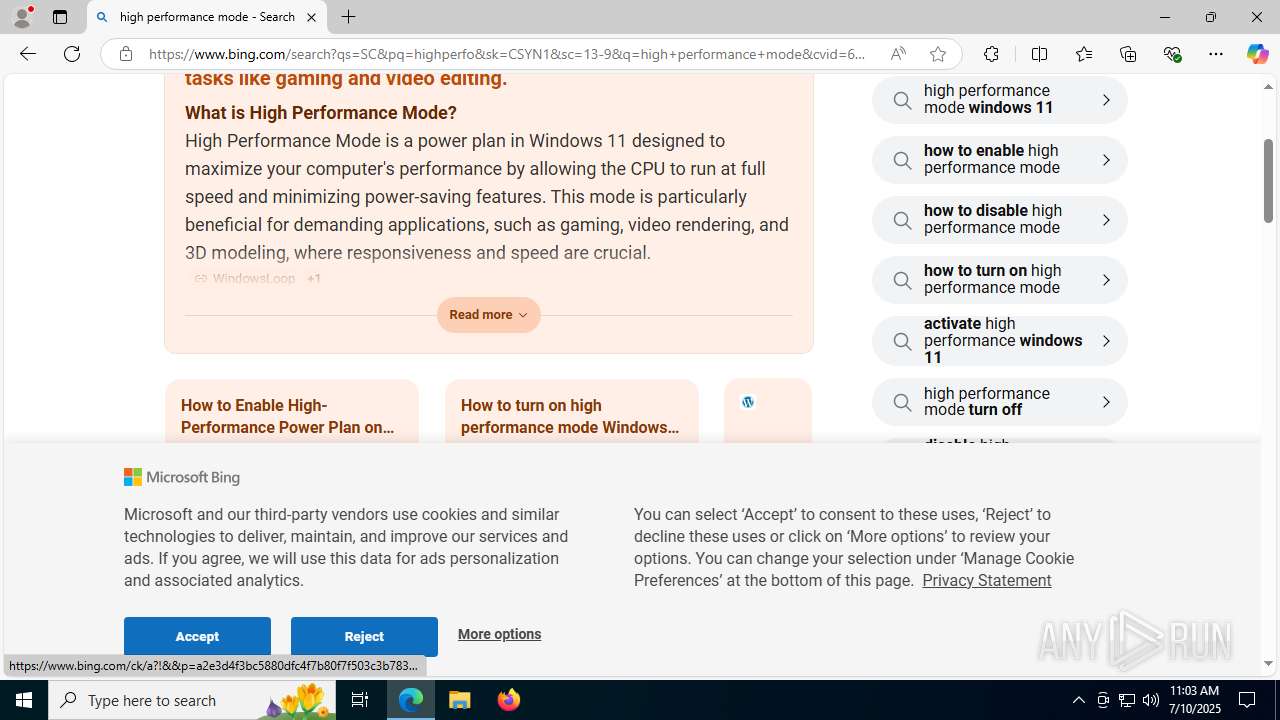Open Settings and more ellipsis

[1215, 54]
